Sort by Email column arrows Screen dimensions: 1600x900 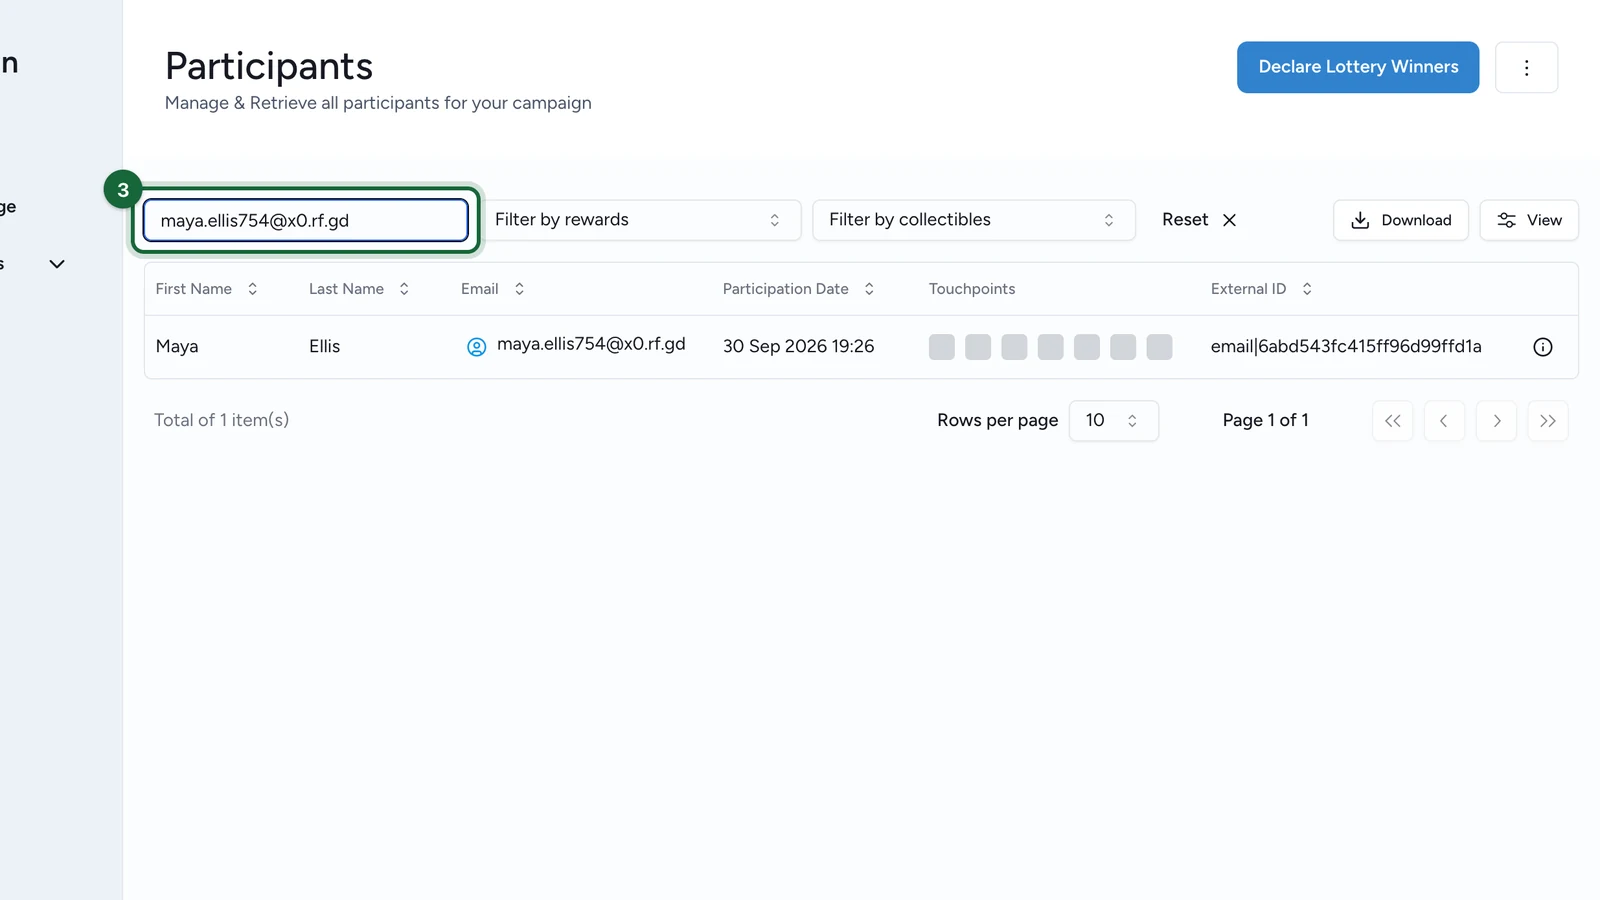519,289
